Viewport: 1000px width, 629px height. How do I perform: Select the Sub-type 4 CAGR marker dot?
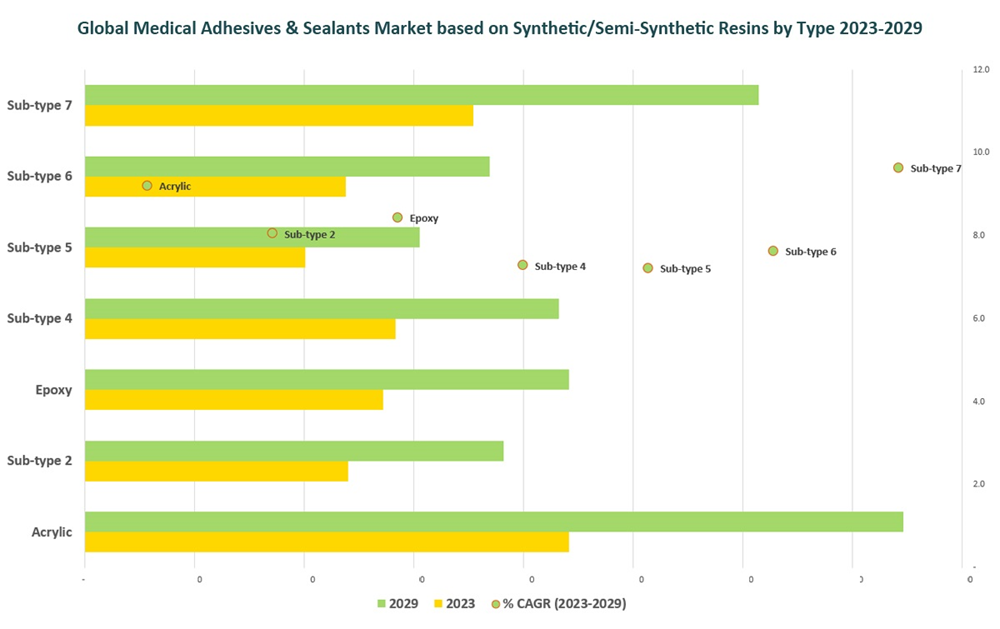click(x=522, y=265)
